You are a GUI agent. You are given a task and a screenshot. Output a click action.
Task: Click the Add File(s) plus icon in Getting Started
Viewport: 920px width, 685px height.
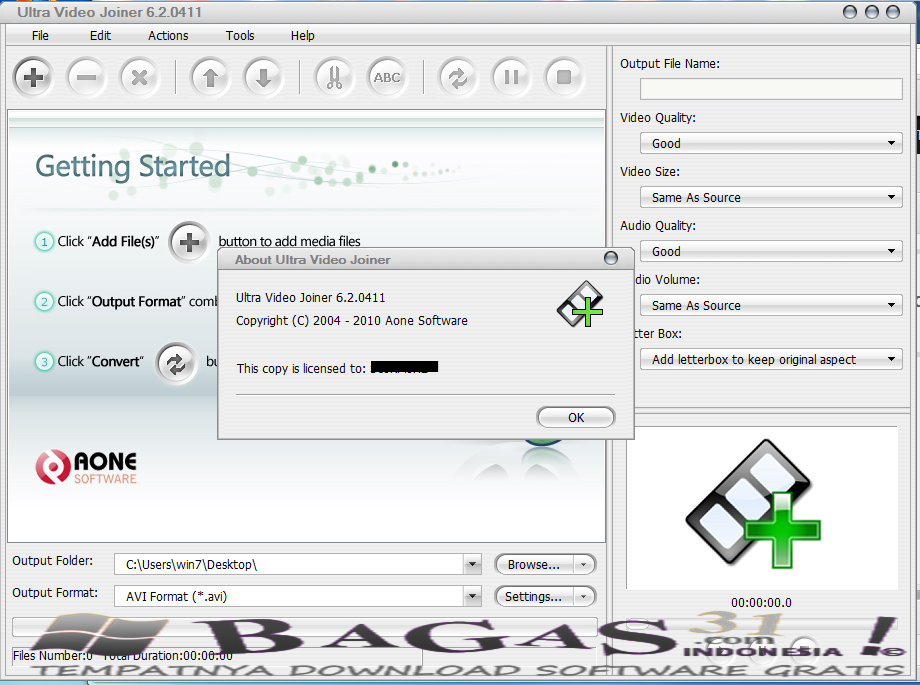tap(189, 242)
